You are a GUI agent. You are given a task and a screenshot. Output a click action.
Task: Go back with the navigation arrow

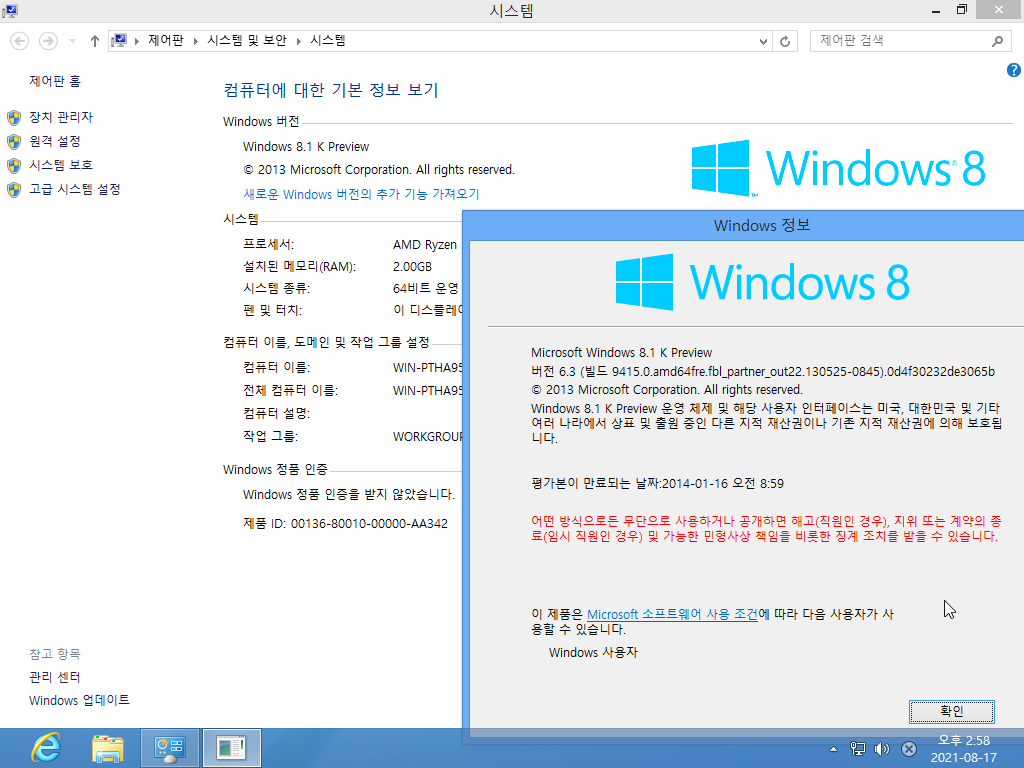coord(20,41)
